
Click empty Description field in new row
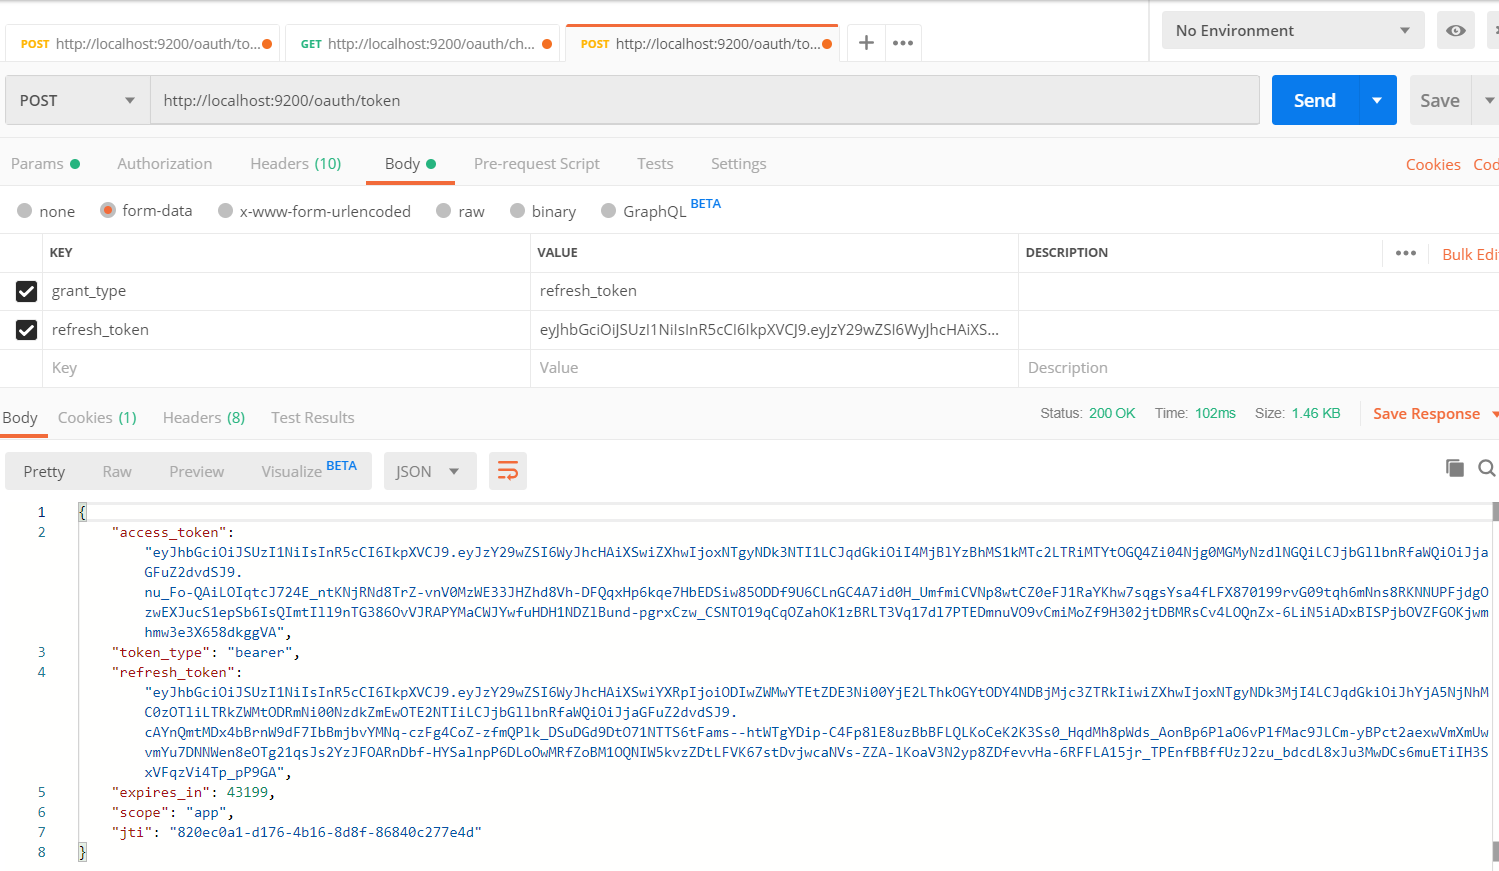tap(1258, 368)
